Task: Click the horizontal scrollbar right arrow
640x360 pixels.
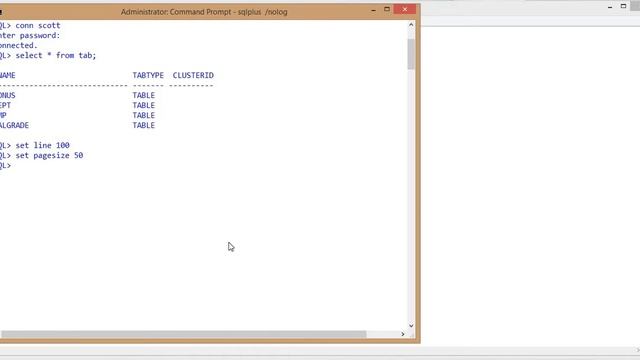Action: point(403,334)
